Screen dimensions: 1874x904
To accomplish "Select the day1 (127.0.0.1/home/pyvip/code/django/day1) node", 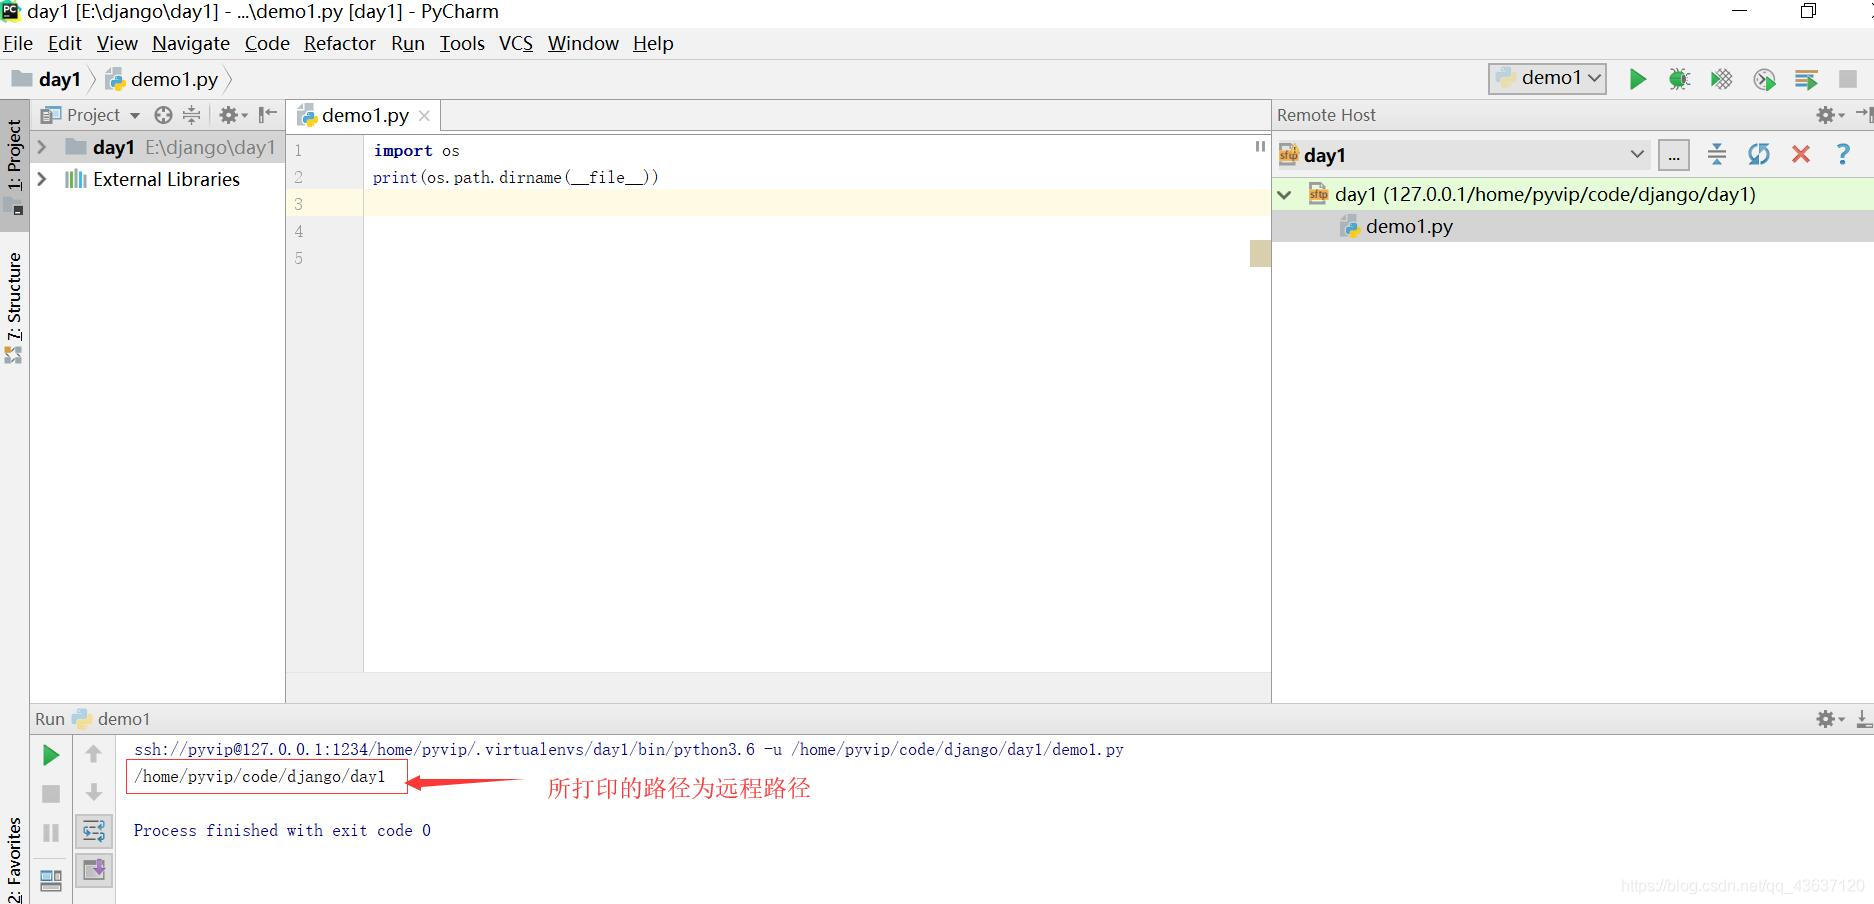I will tap(1573, 194).
